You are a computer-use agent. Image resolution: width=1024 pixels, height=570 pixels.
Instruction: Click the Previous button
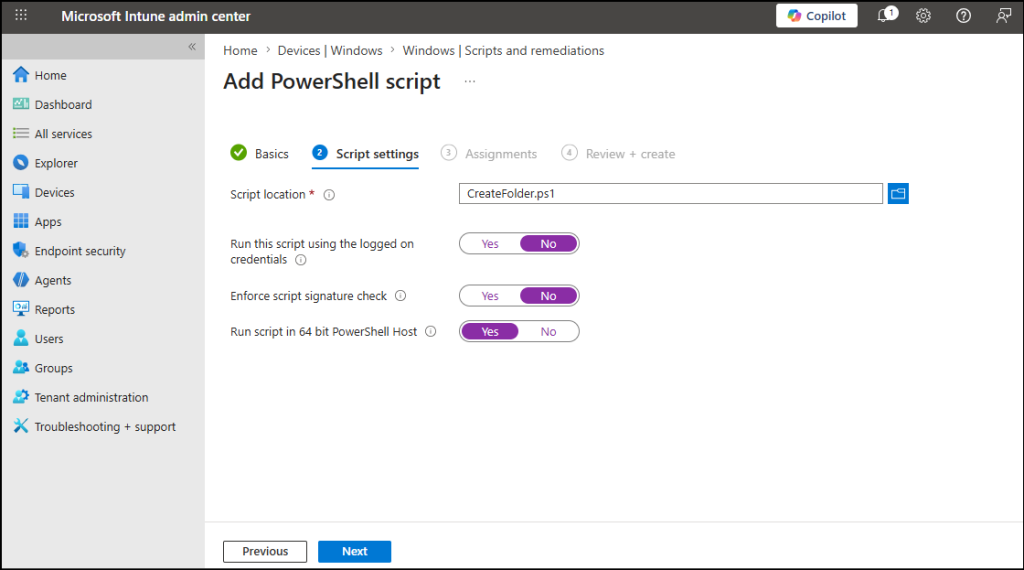pos(265,551)
